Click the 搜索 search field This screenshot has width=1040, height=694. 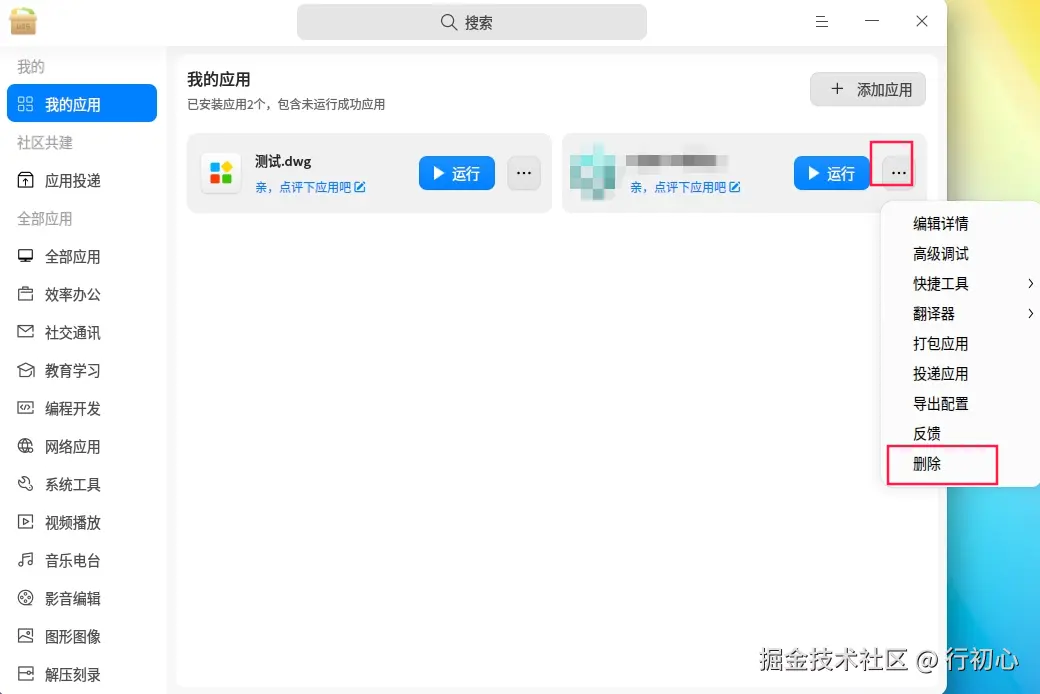click(472, 22)
